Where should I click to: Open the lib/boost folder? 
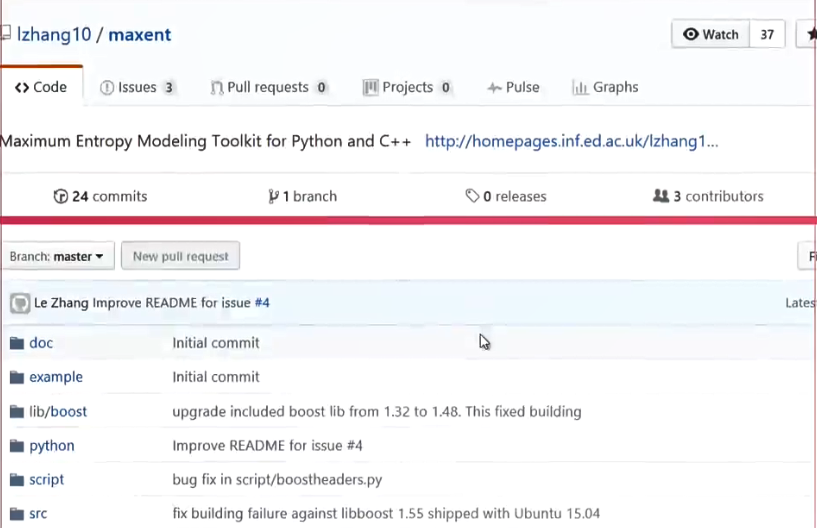[58, 412]
